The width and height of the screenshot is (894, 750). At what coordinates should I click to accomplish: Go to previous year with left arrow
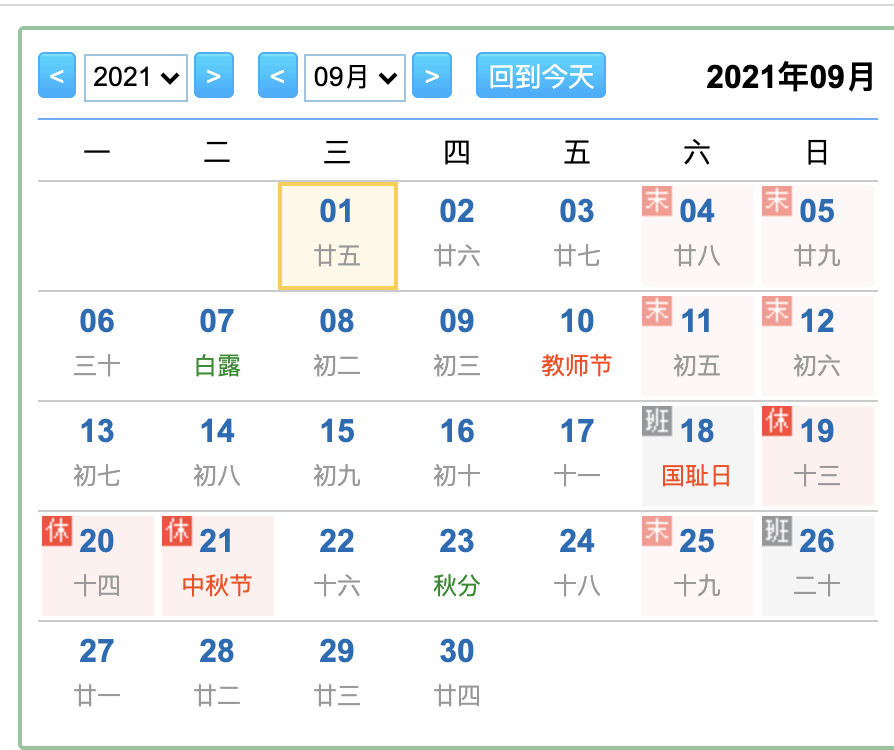click(x=57, y=75)
